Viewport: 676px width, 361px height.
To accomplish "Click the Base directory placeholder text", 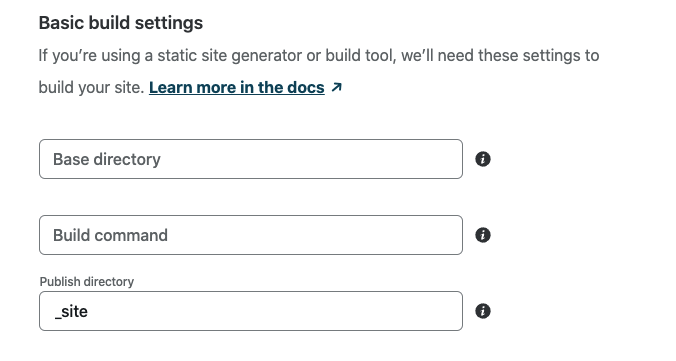I will click(106, 160).
